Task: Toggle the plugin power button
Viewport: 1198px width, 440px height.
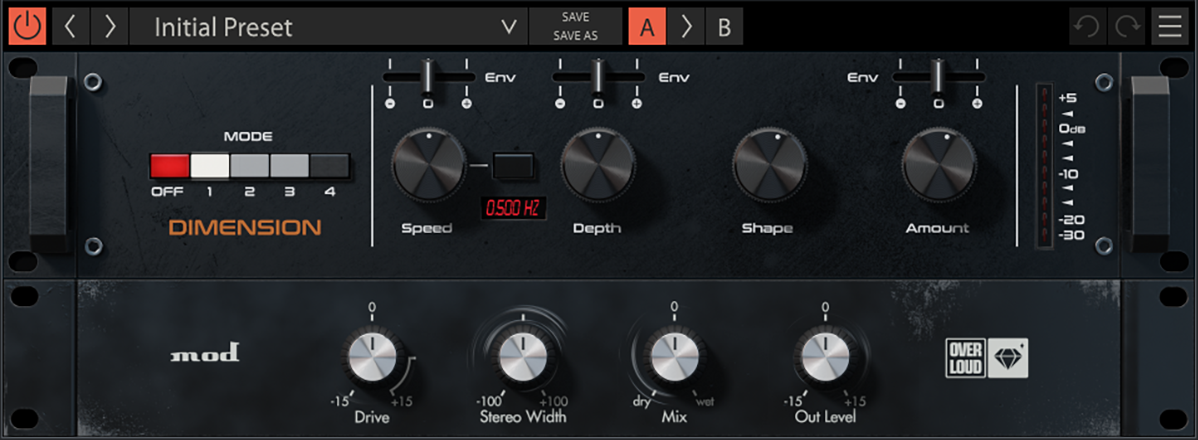Action: click(27, 27)
